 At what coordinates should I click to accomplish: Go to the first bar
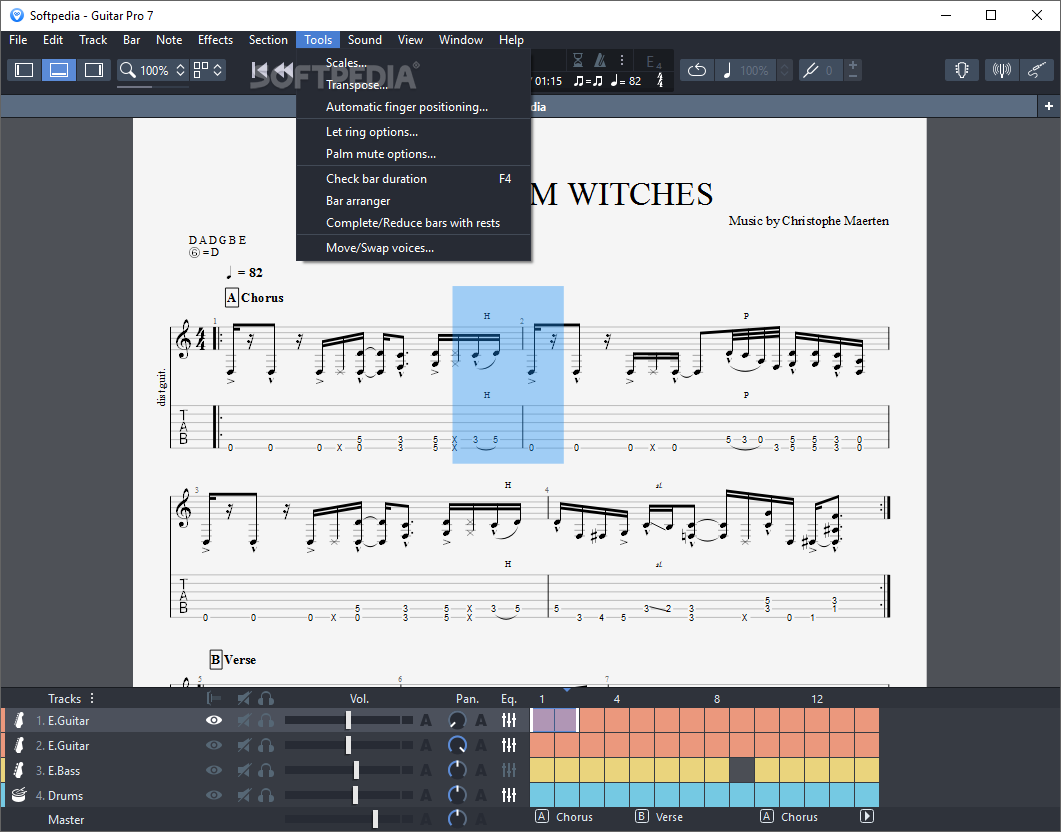pyautogui.click(x=258, y=70)
